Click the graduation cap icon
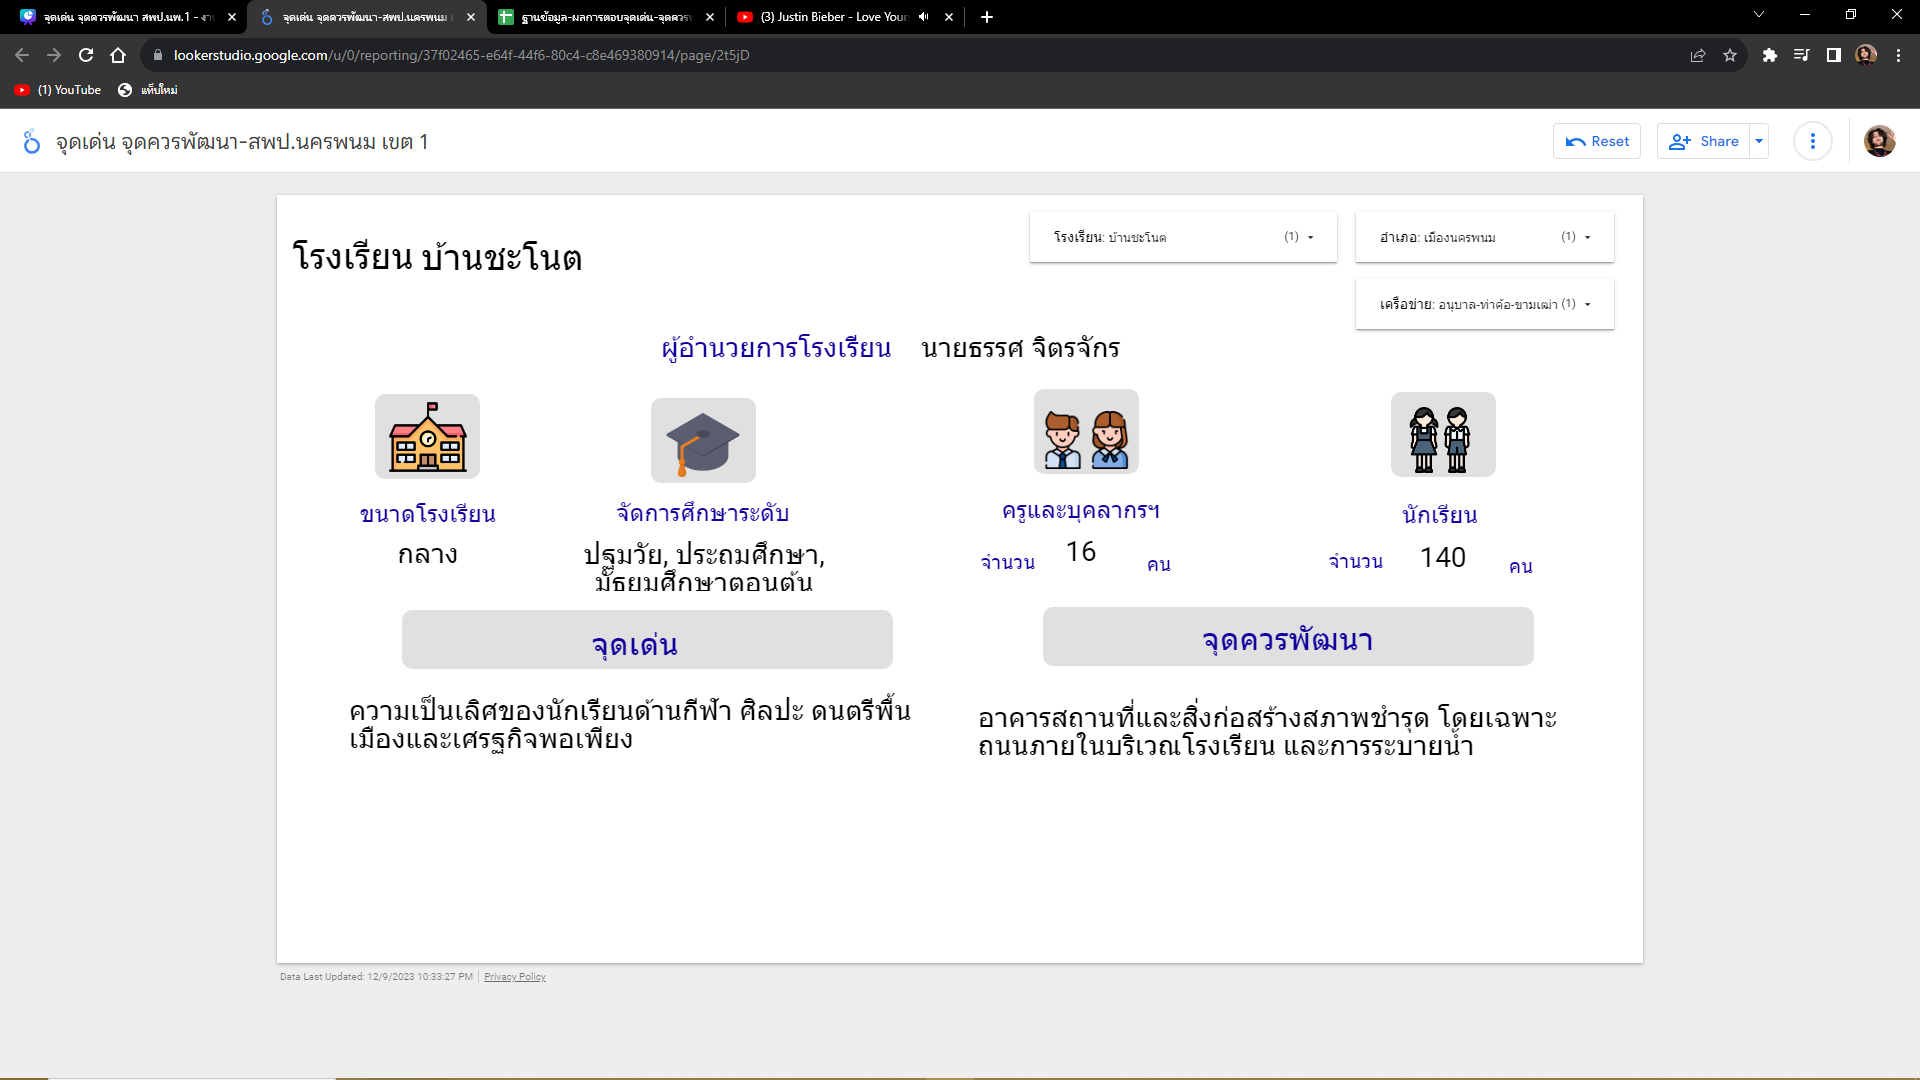This screenshot has height=1080, width=1920. click(703, 441)
